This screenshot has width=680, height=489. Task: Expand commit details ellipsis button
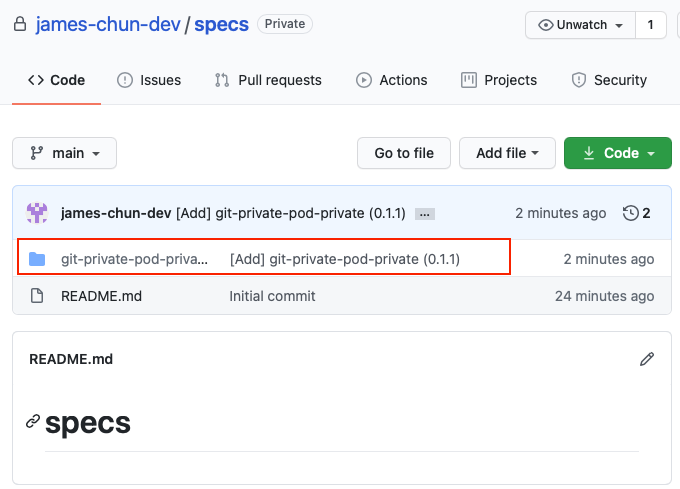[425, 214]
